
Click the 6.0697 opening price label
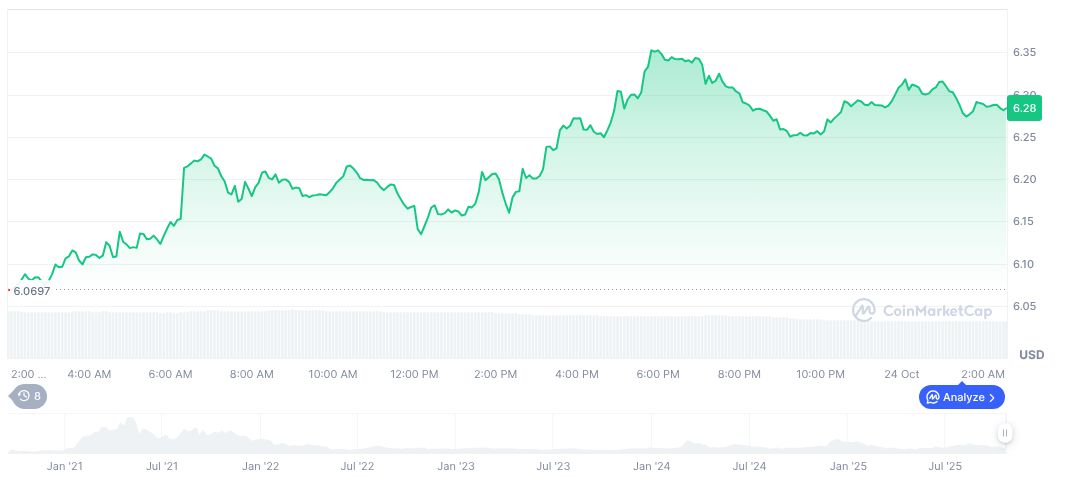tap(31, 291)
